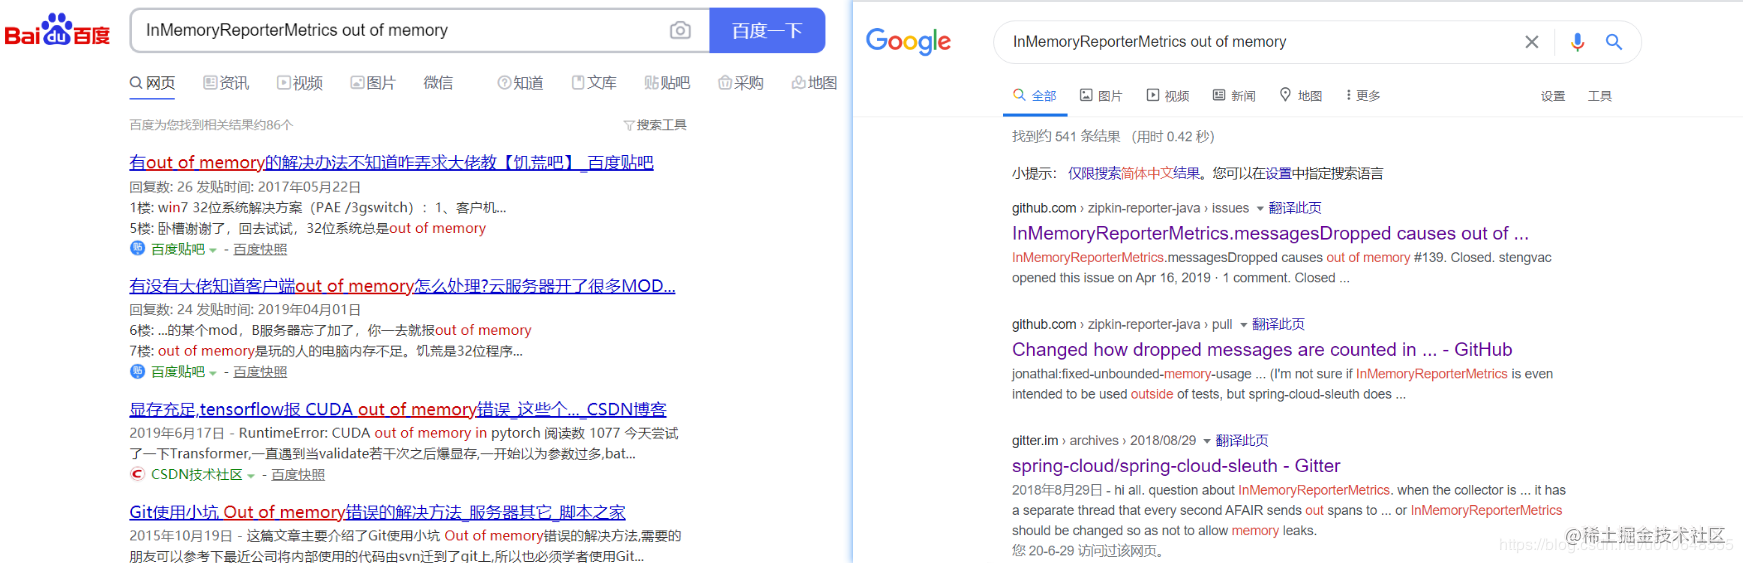Open Baidu 贴吧 tab
The height and width of the screenshot is (563, 1743).
(667, 83)
